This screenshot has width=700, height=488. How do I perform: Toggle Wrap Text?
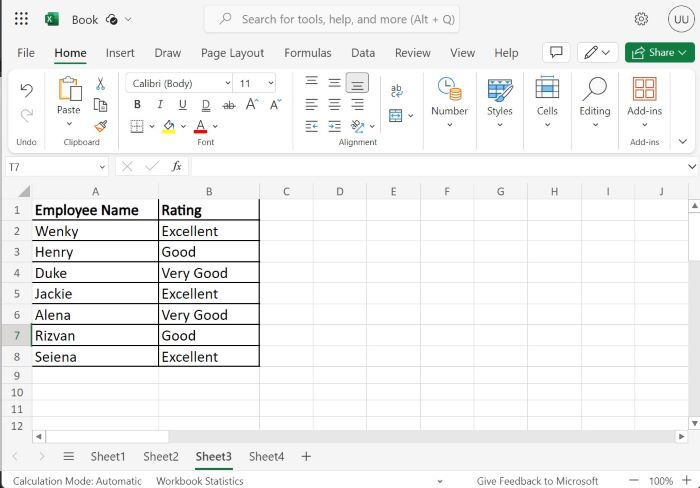point(396,90)
